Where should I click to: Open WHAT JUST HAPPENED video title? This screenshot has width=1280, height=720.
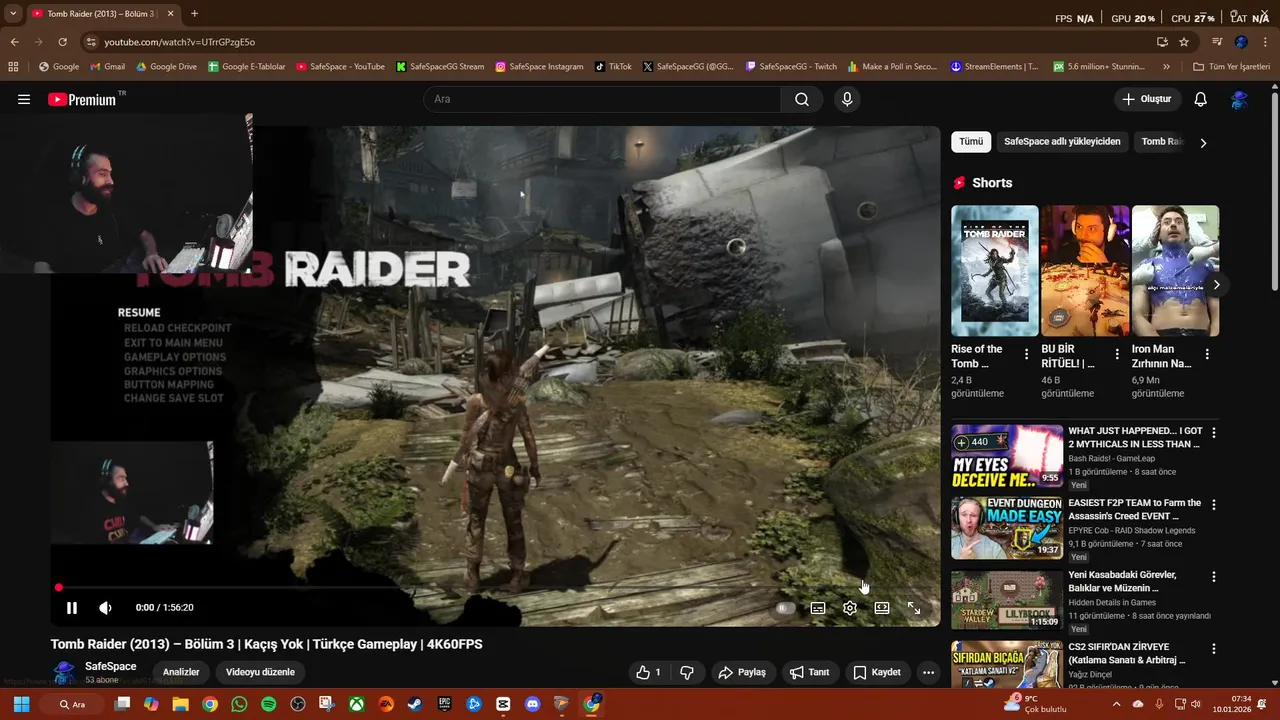pyautogui.click(x=1135, y=437)
